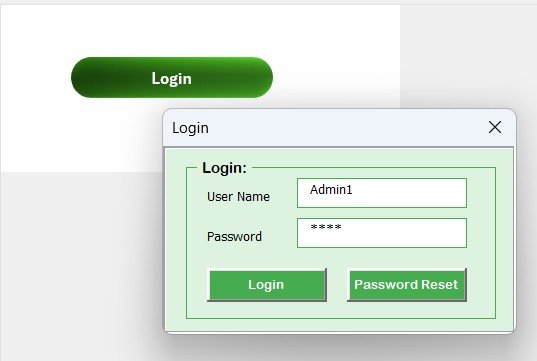537x361 pixels.
Task: Click the User Name label
Action: pos(238,197)
